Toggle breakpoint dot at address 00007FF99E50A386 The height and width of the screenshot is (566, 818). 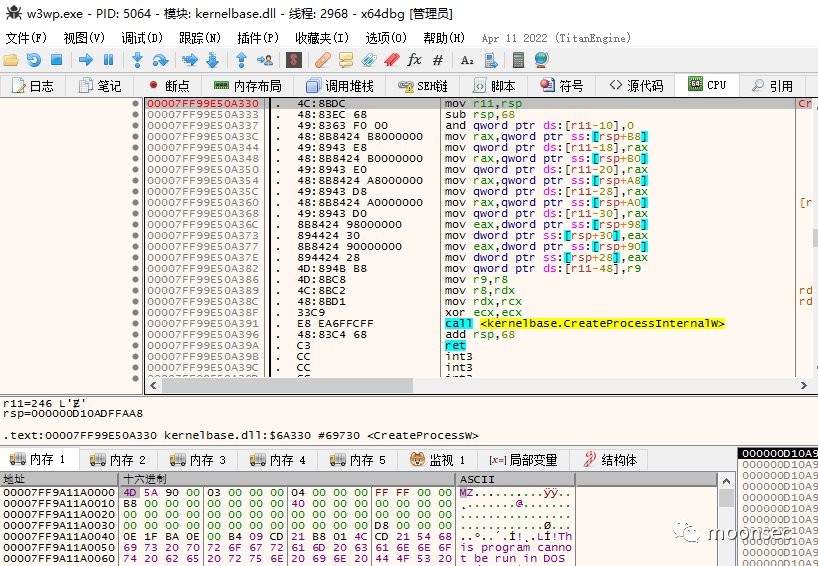tap(136, 280)
